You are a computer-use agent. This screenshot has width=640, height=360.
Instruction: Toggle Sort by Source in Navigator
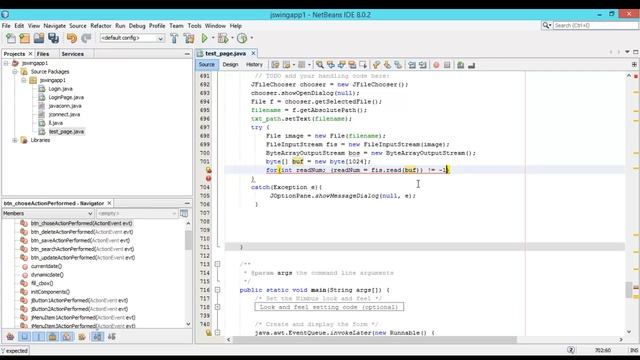pyautogui.click(x=111, y=337)
